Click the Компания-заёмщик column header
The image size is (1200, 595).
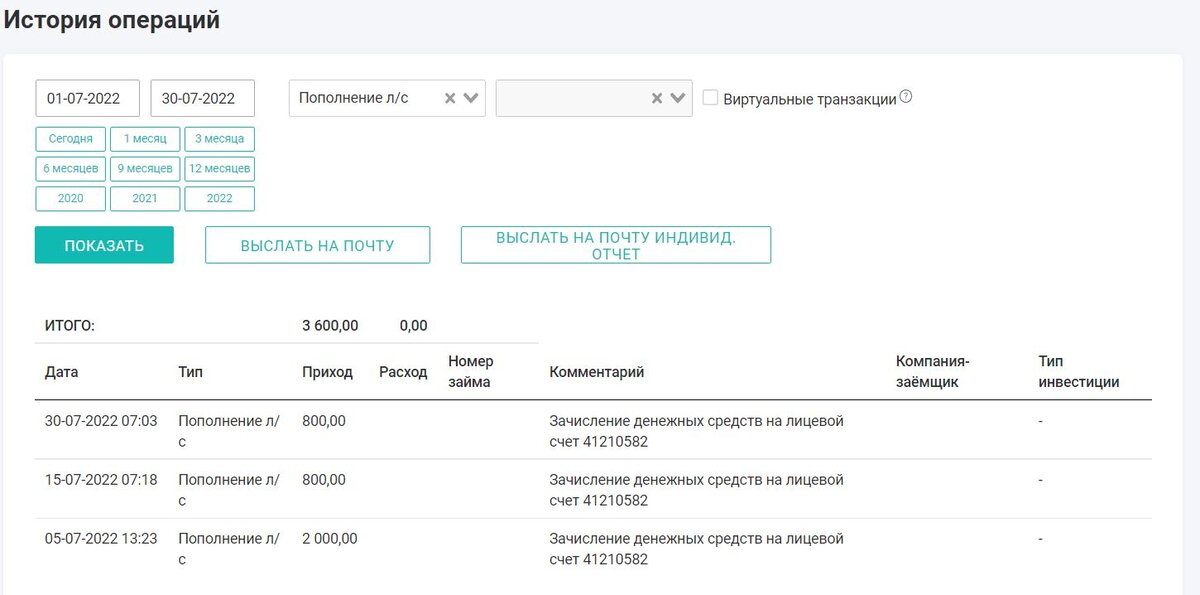pyautogui.click(x=933, y=371)
